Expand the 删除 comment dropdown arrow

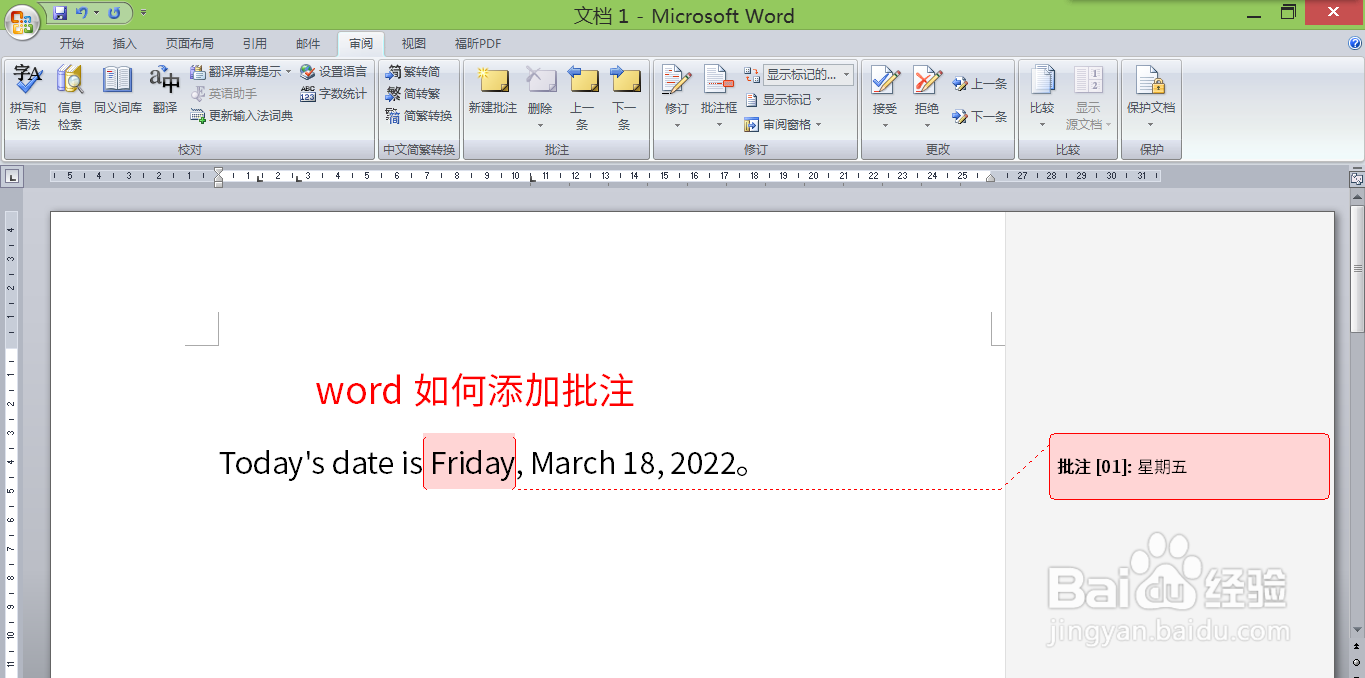tap(540, 125)
